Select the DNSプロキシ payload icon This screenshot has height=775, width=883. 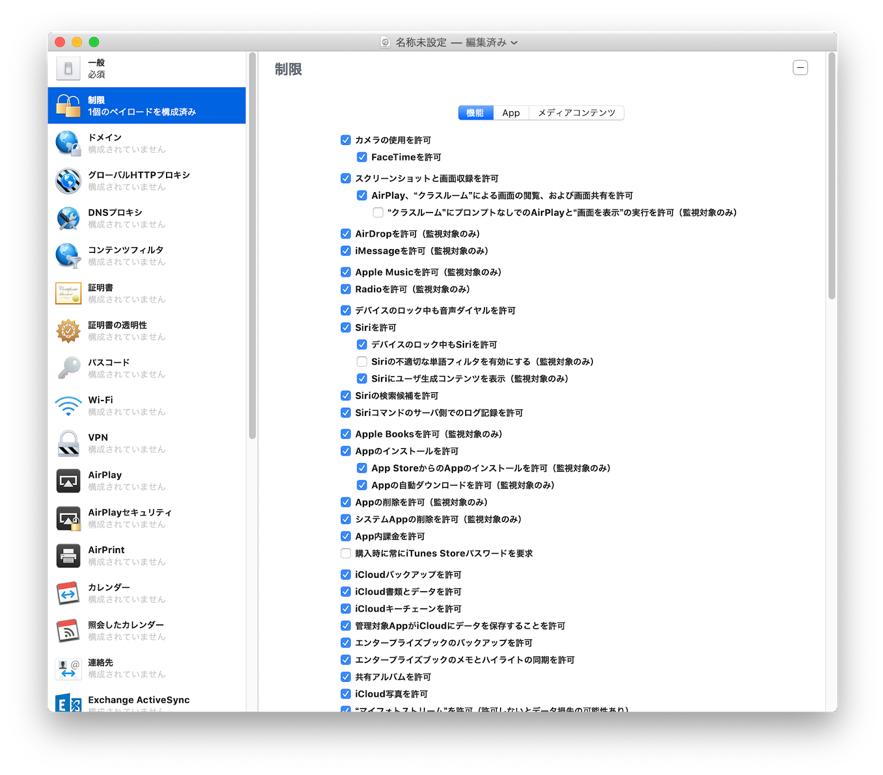pos(70,218)
